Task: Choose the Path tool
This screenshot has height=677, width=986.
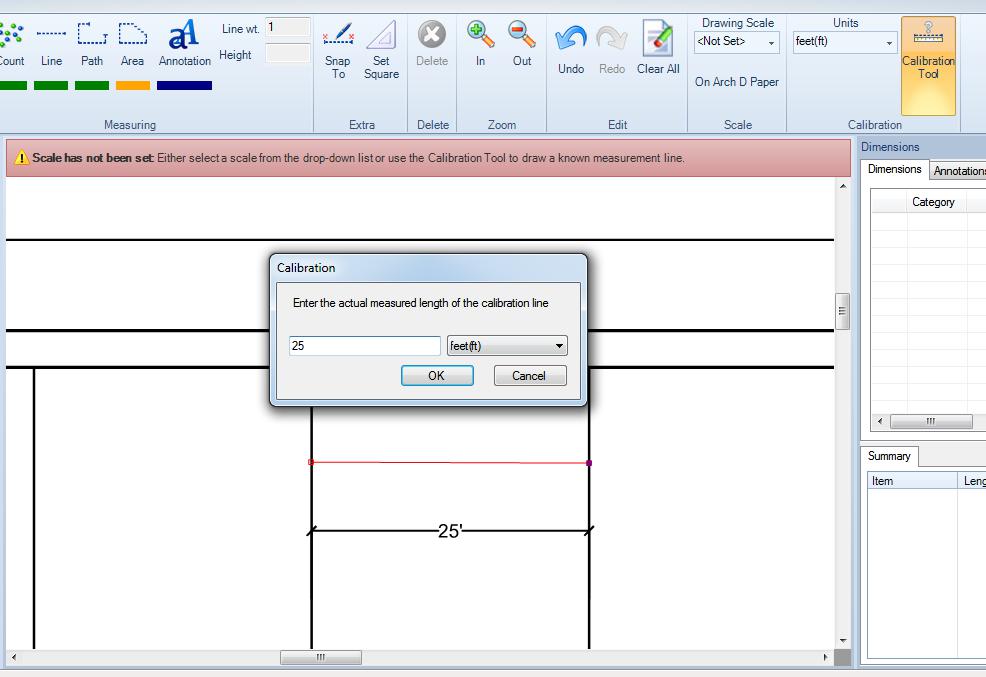Action: pos(92,44)
